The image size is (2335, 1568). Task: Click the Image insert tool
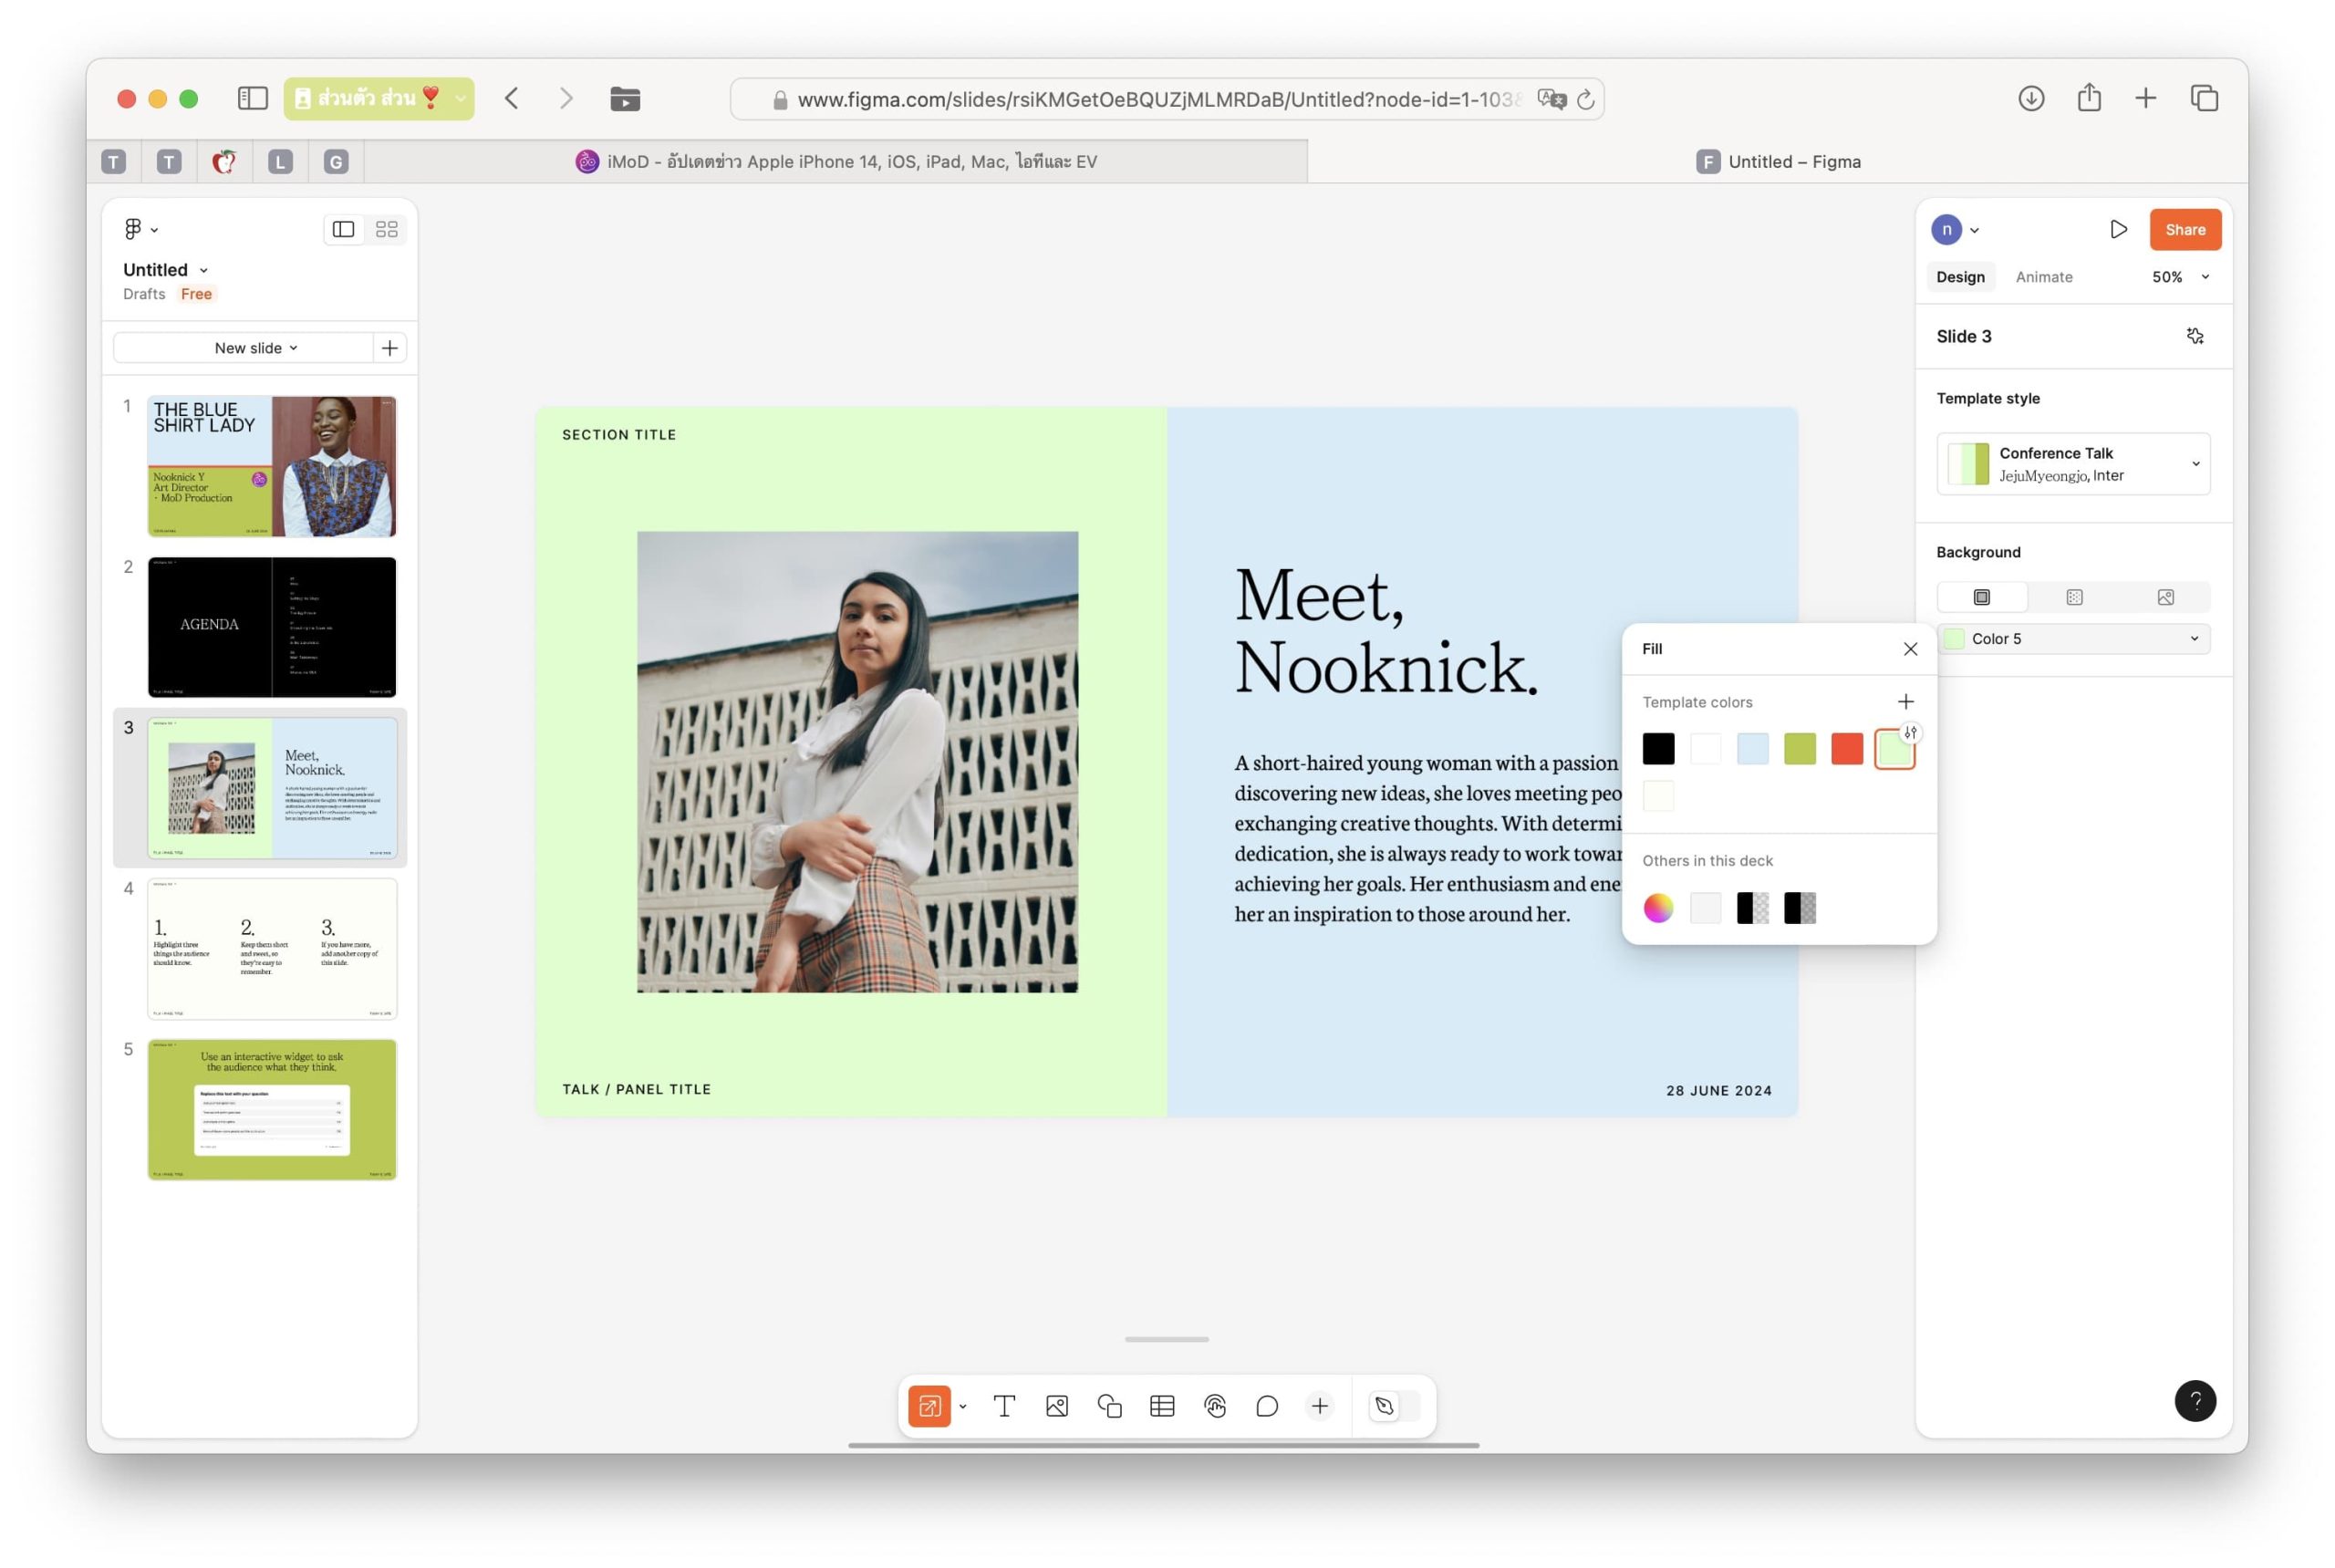1057,1406
